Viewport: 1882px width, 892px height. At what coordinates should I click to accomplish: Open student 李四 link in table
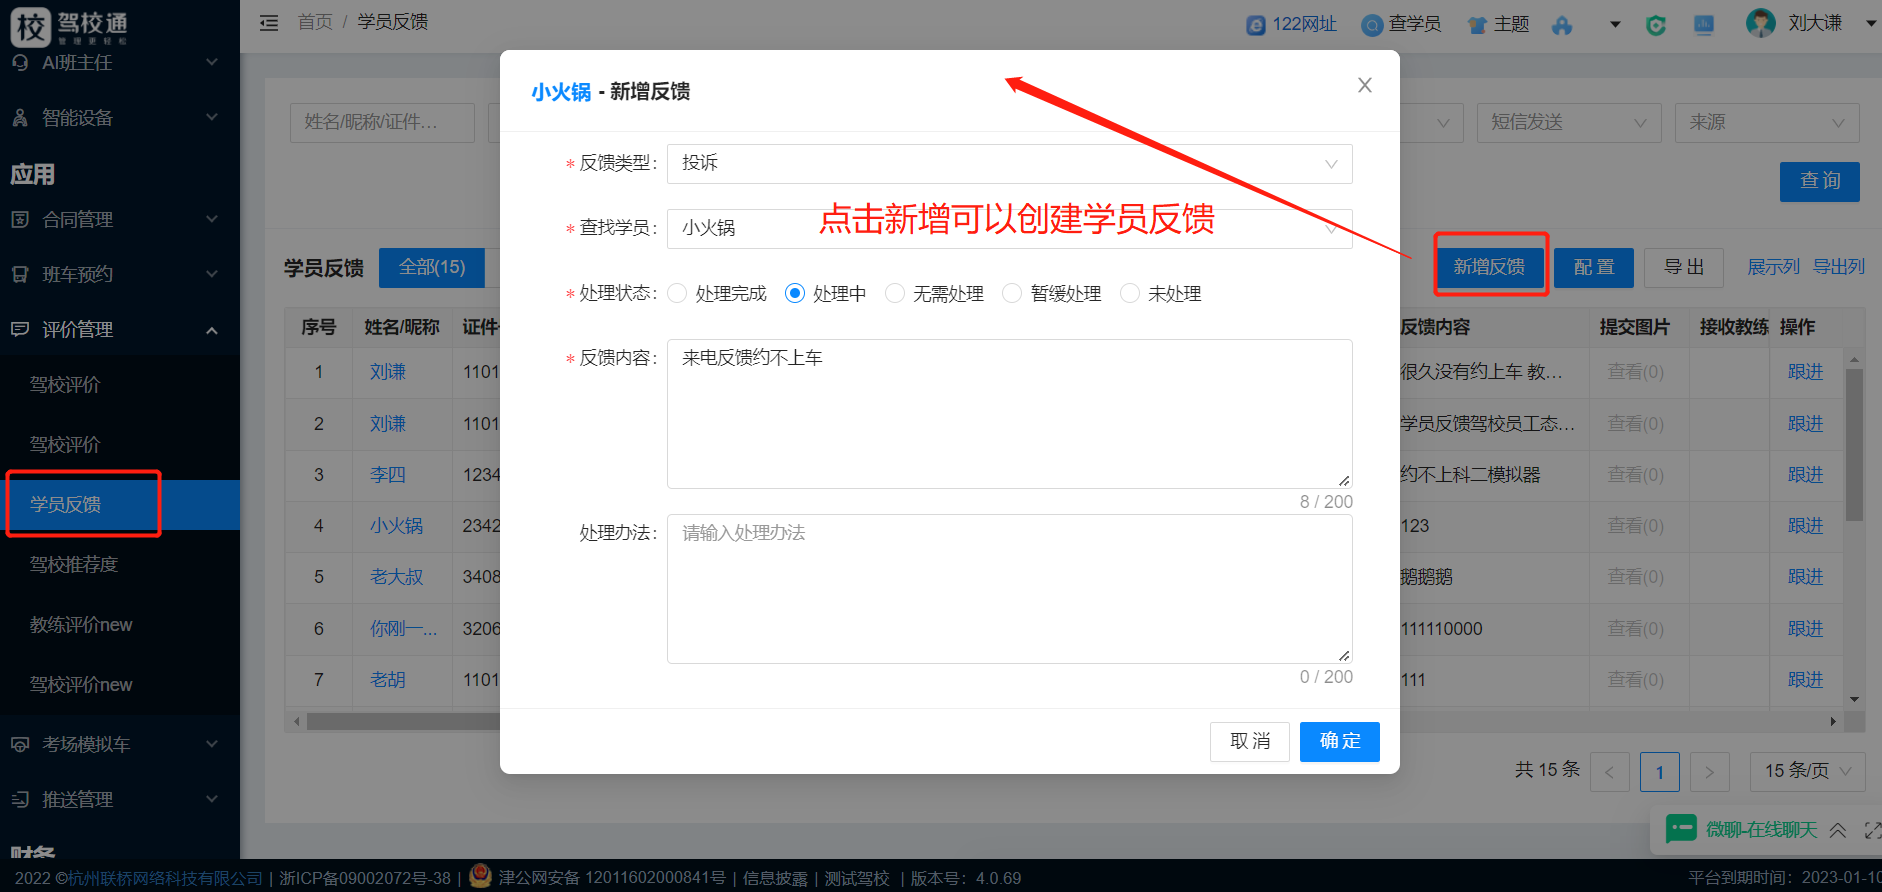[x=388, y=475]
